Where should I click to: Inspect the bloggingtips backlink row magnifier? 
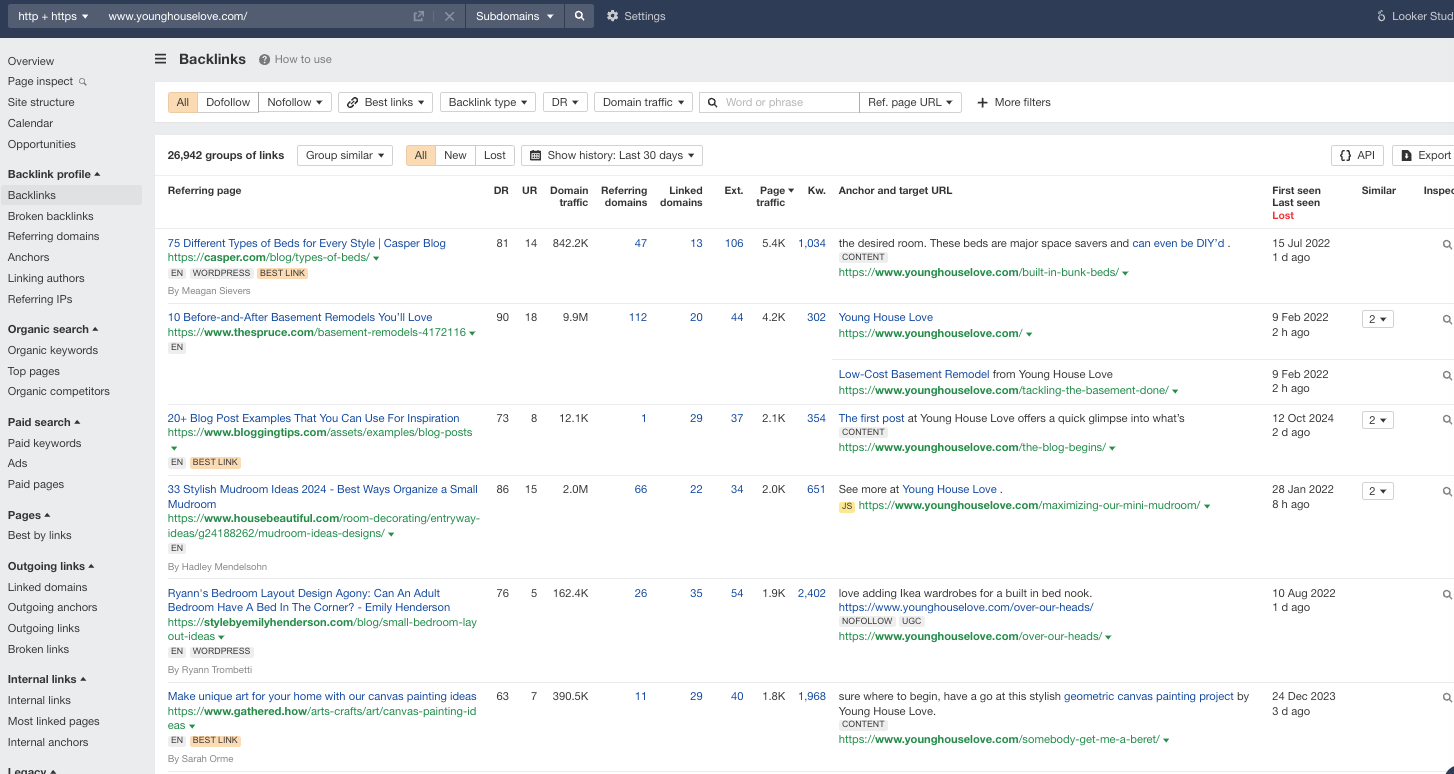click(1446, 419)
